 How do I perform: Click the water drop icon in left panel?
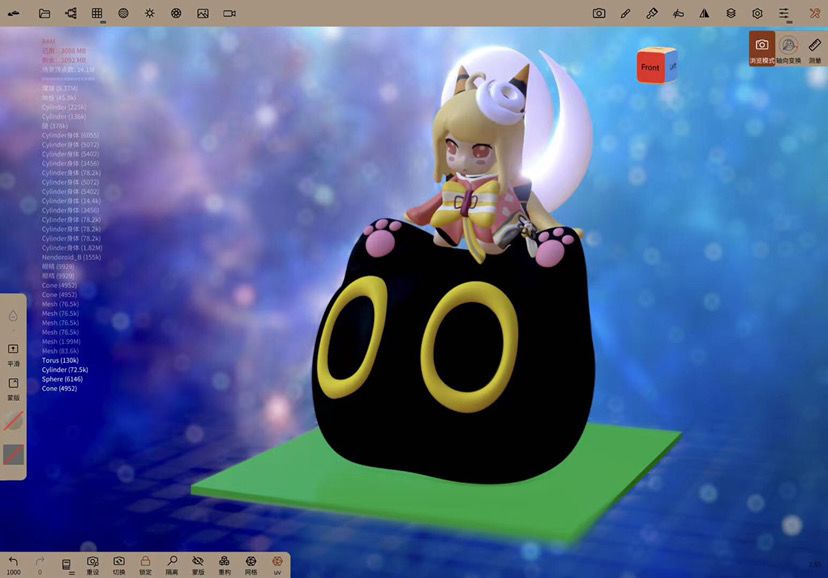[13, 316]
